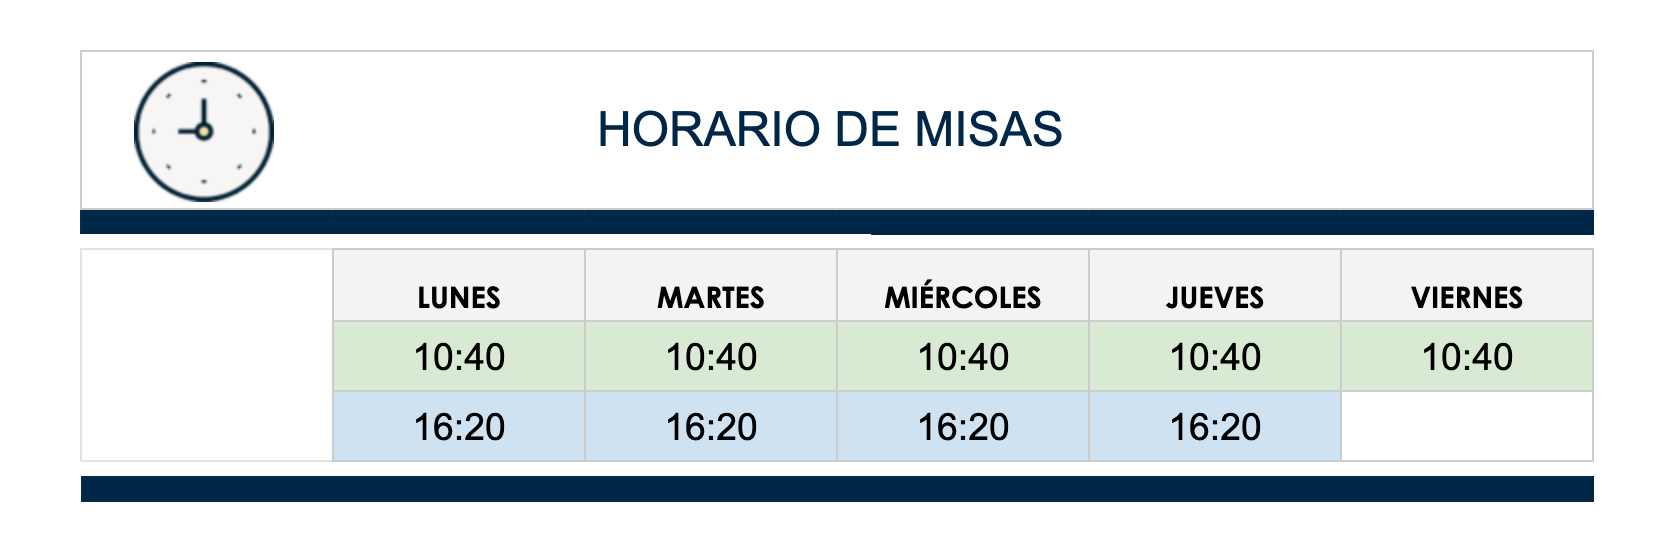Click the dark blue bar below the schedule
The width and height of the screenshot is (1668, 560).
click(837, 489)
